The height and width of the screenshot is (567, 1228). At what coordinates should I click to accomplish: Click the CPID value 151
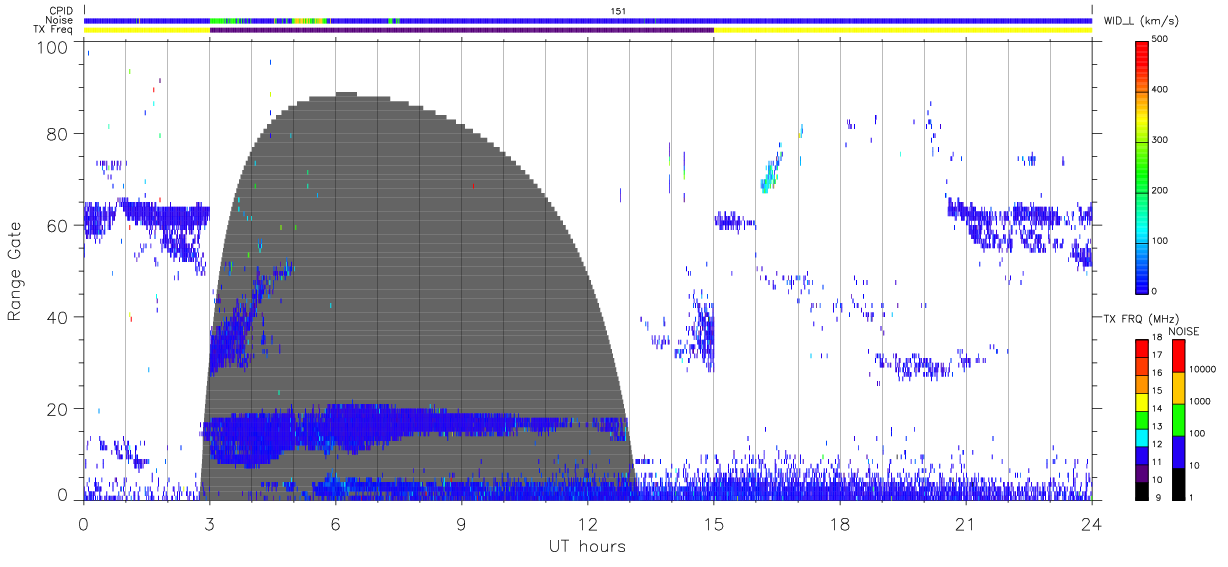[617, 11]
